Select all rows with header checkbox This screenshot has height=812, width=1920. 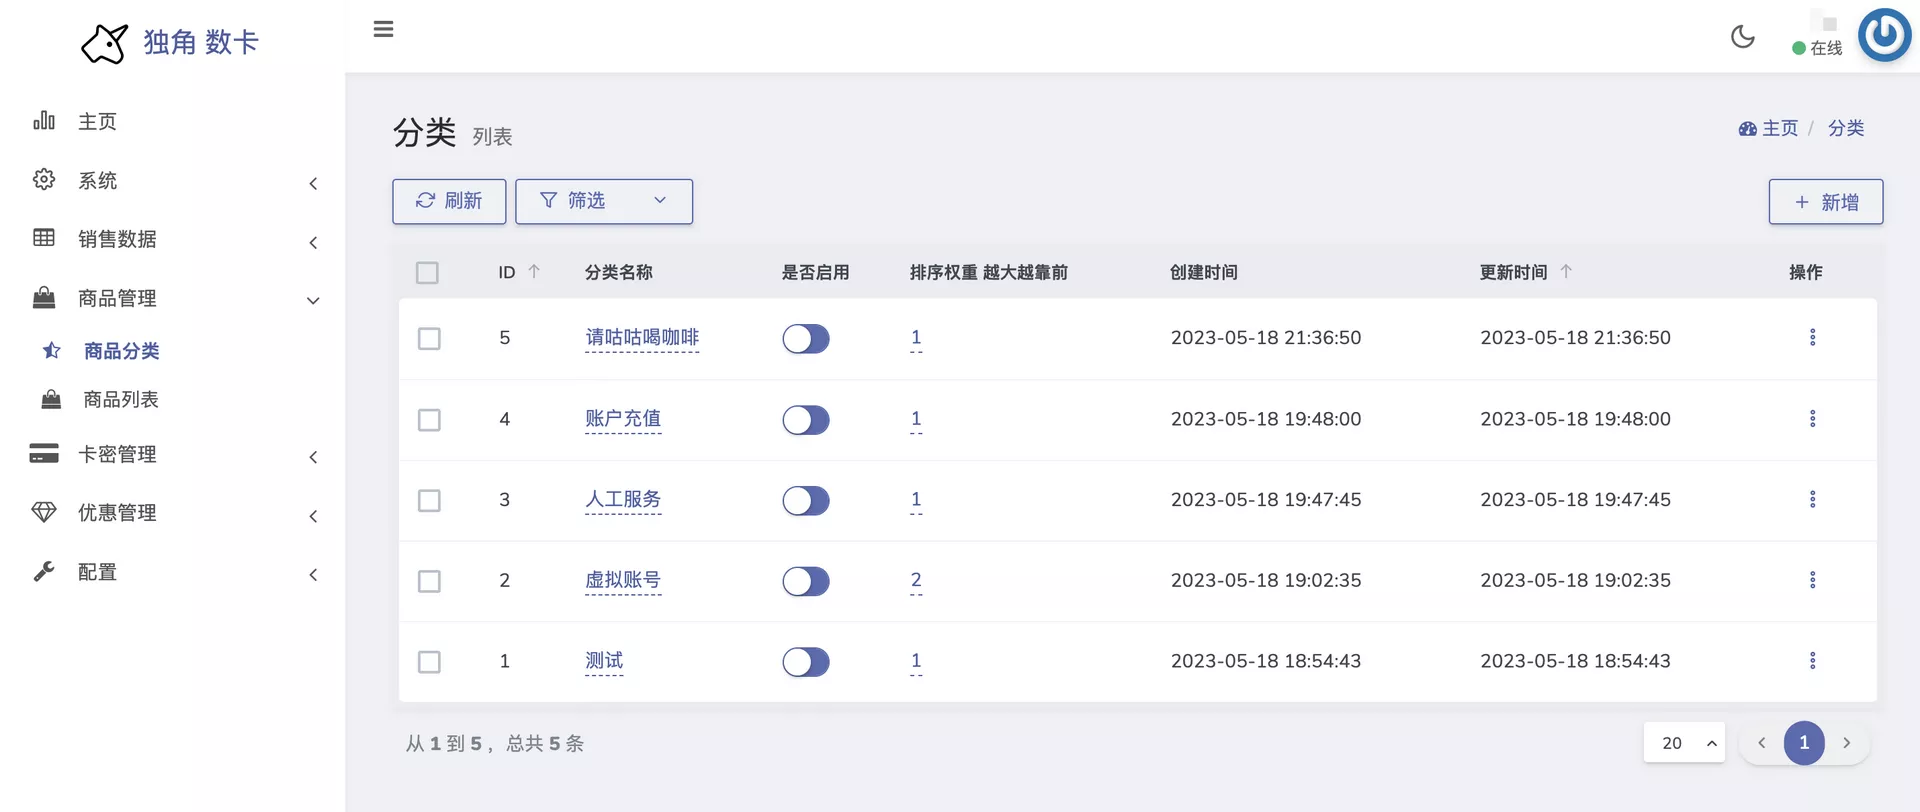[x=427, y=273]
